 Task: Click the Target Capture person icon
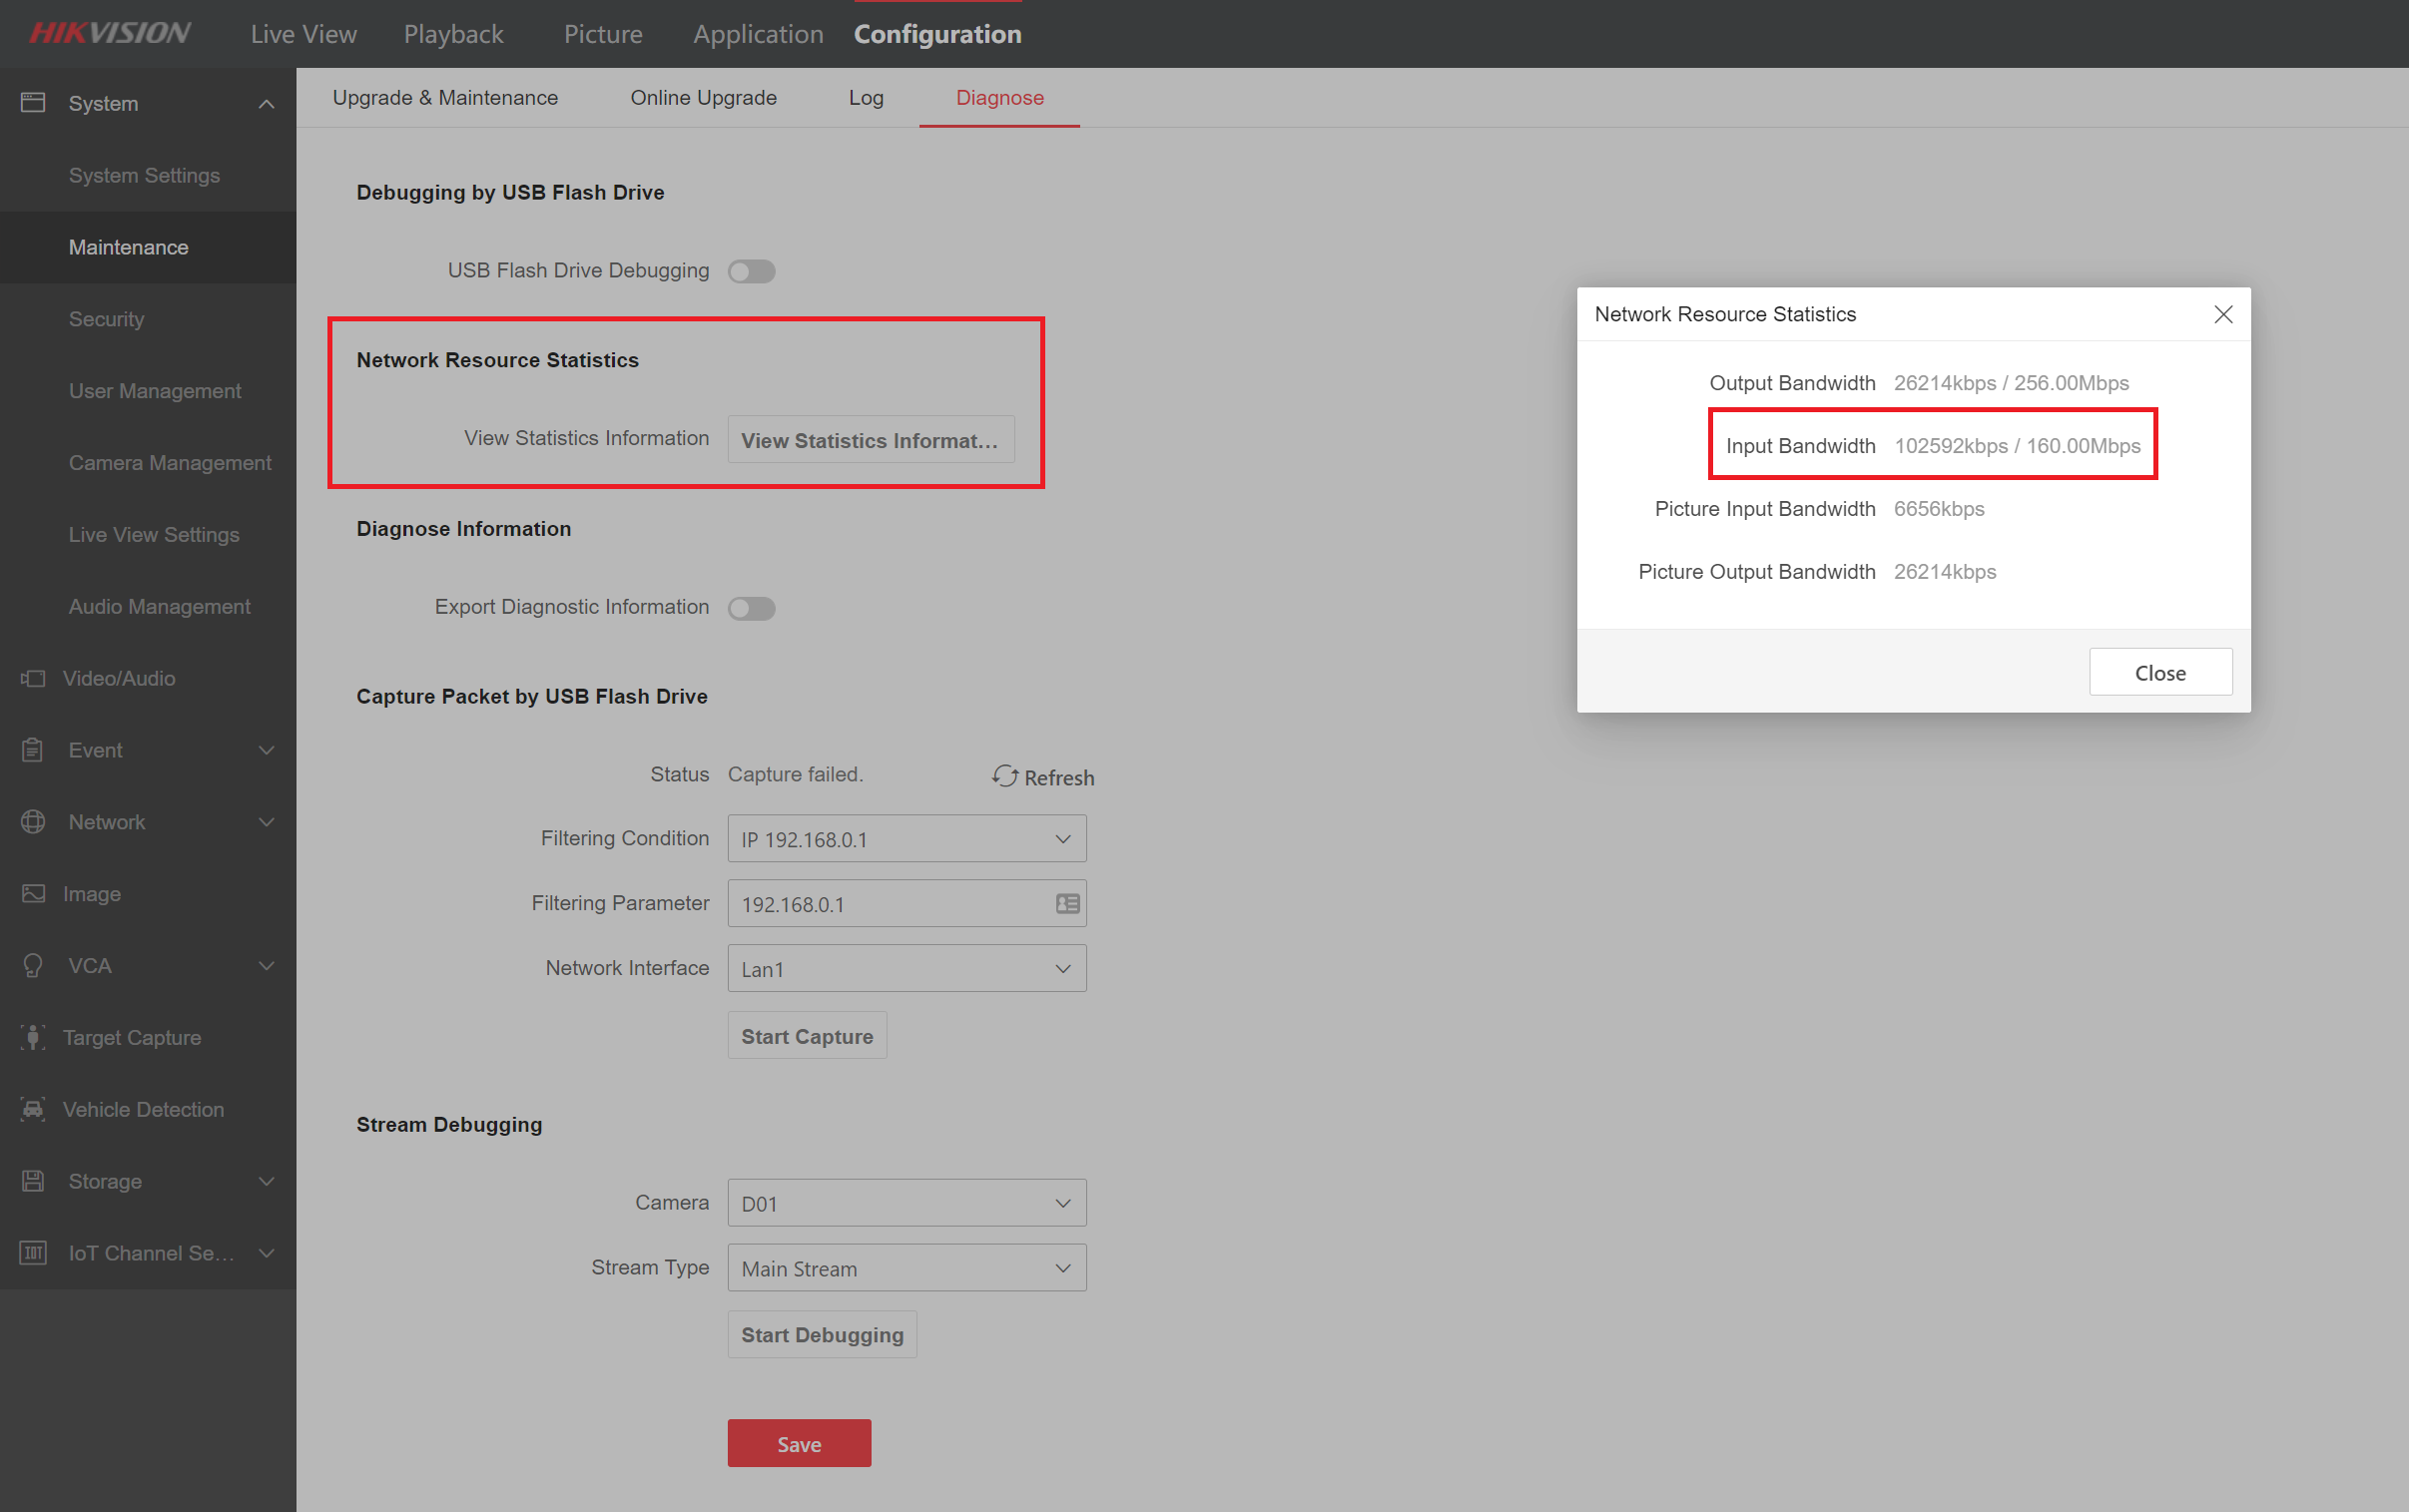[x=33, y=1037]
